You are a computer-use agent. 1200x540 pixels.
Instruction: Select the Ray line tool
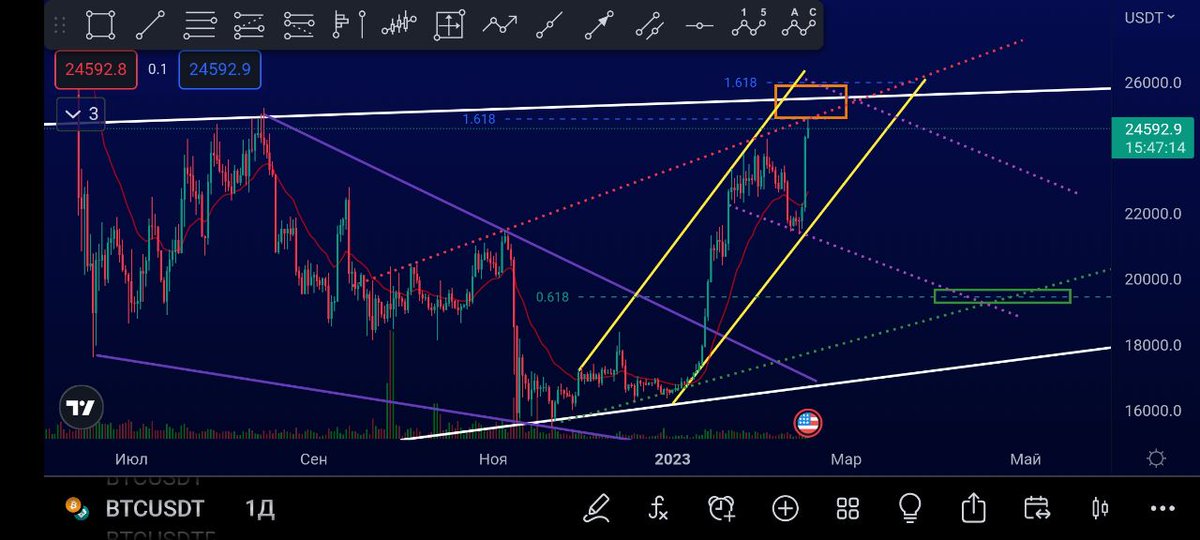tap(550, 24)
